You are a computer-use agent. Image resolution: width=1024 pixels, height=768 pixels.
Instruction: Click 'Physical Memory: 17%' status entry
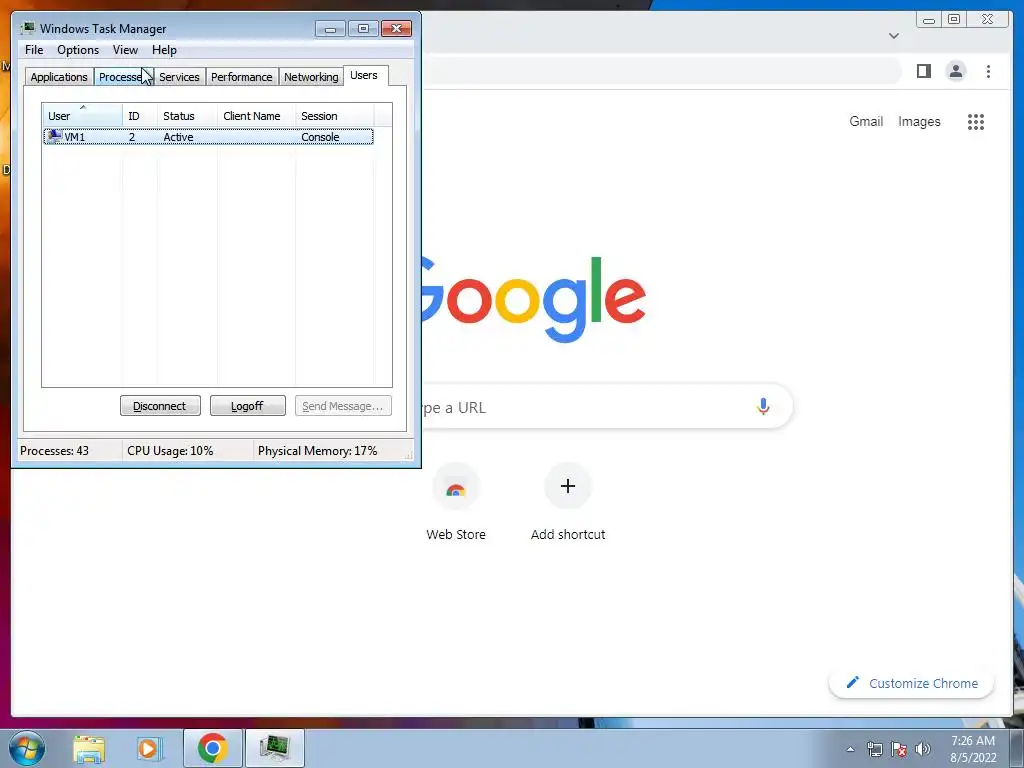(x=317, y=451)
